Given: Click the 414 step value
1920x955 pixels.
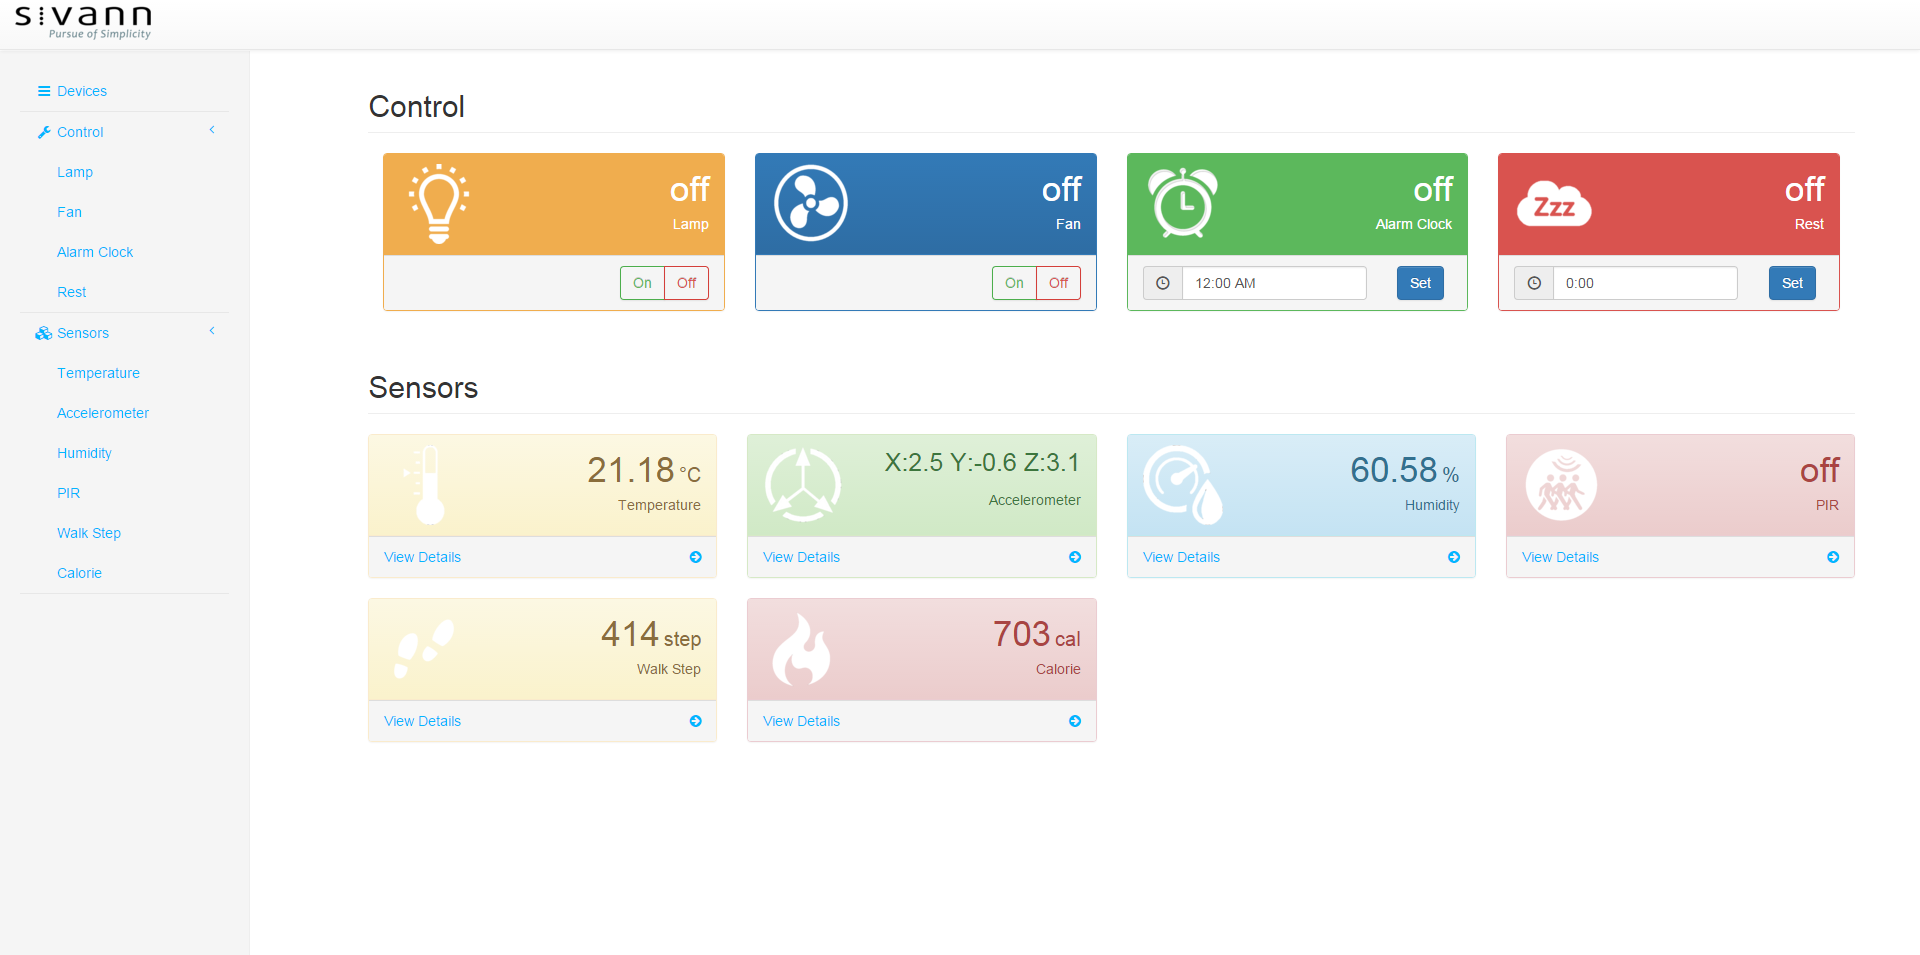Looking at the screenshot, I should click(x=651, y=634).
